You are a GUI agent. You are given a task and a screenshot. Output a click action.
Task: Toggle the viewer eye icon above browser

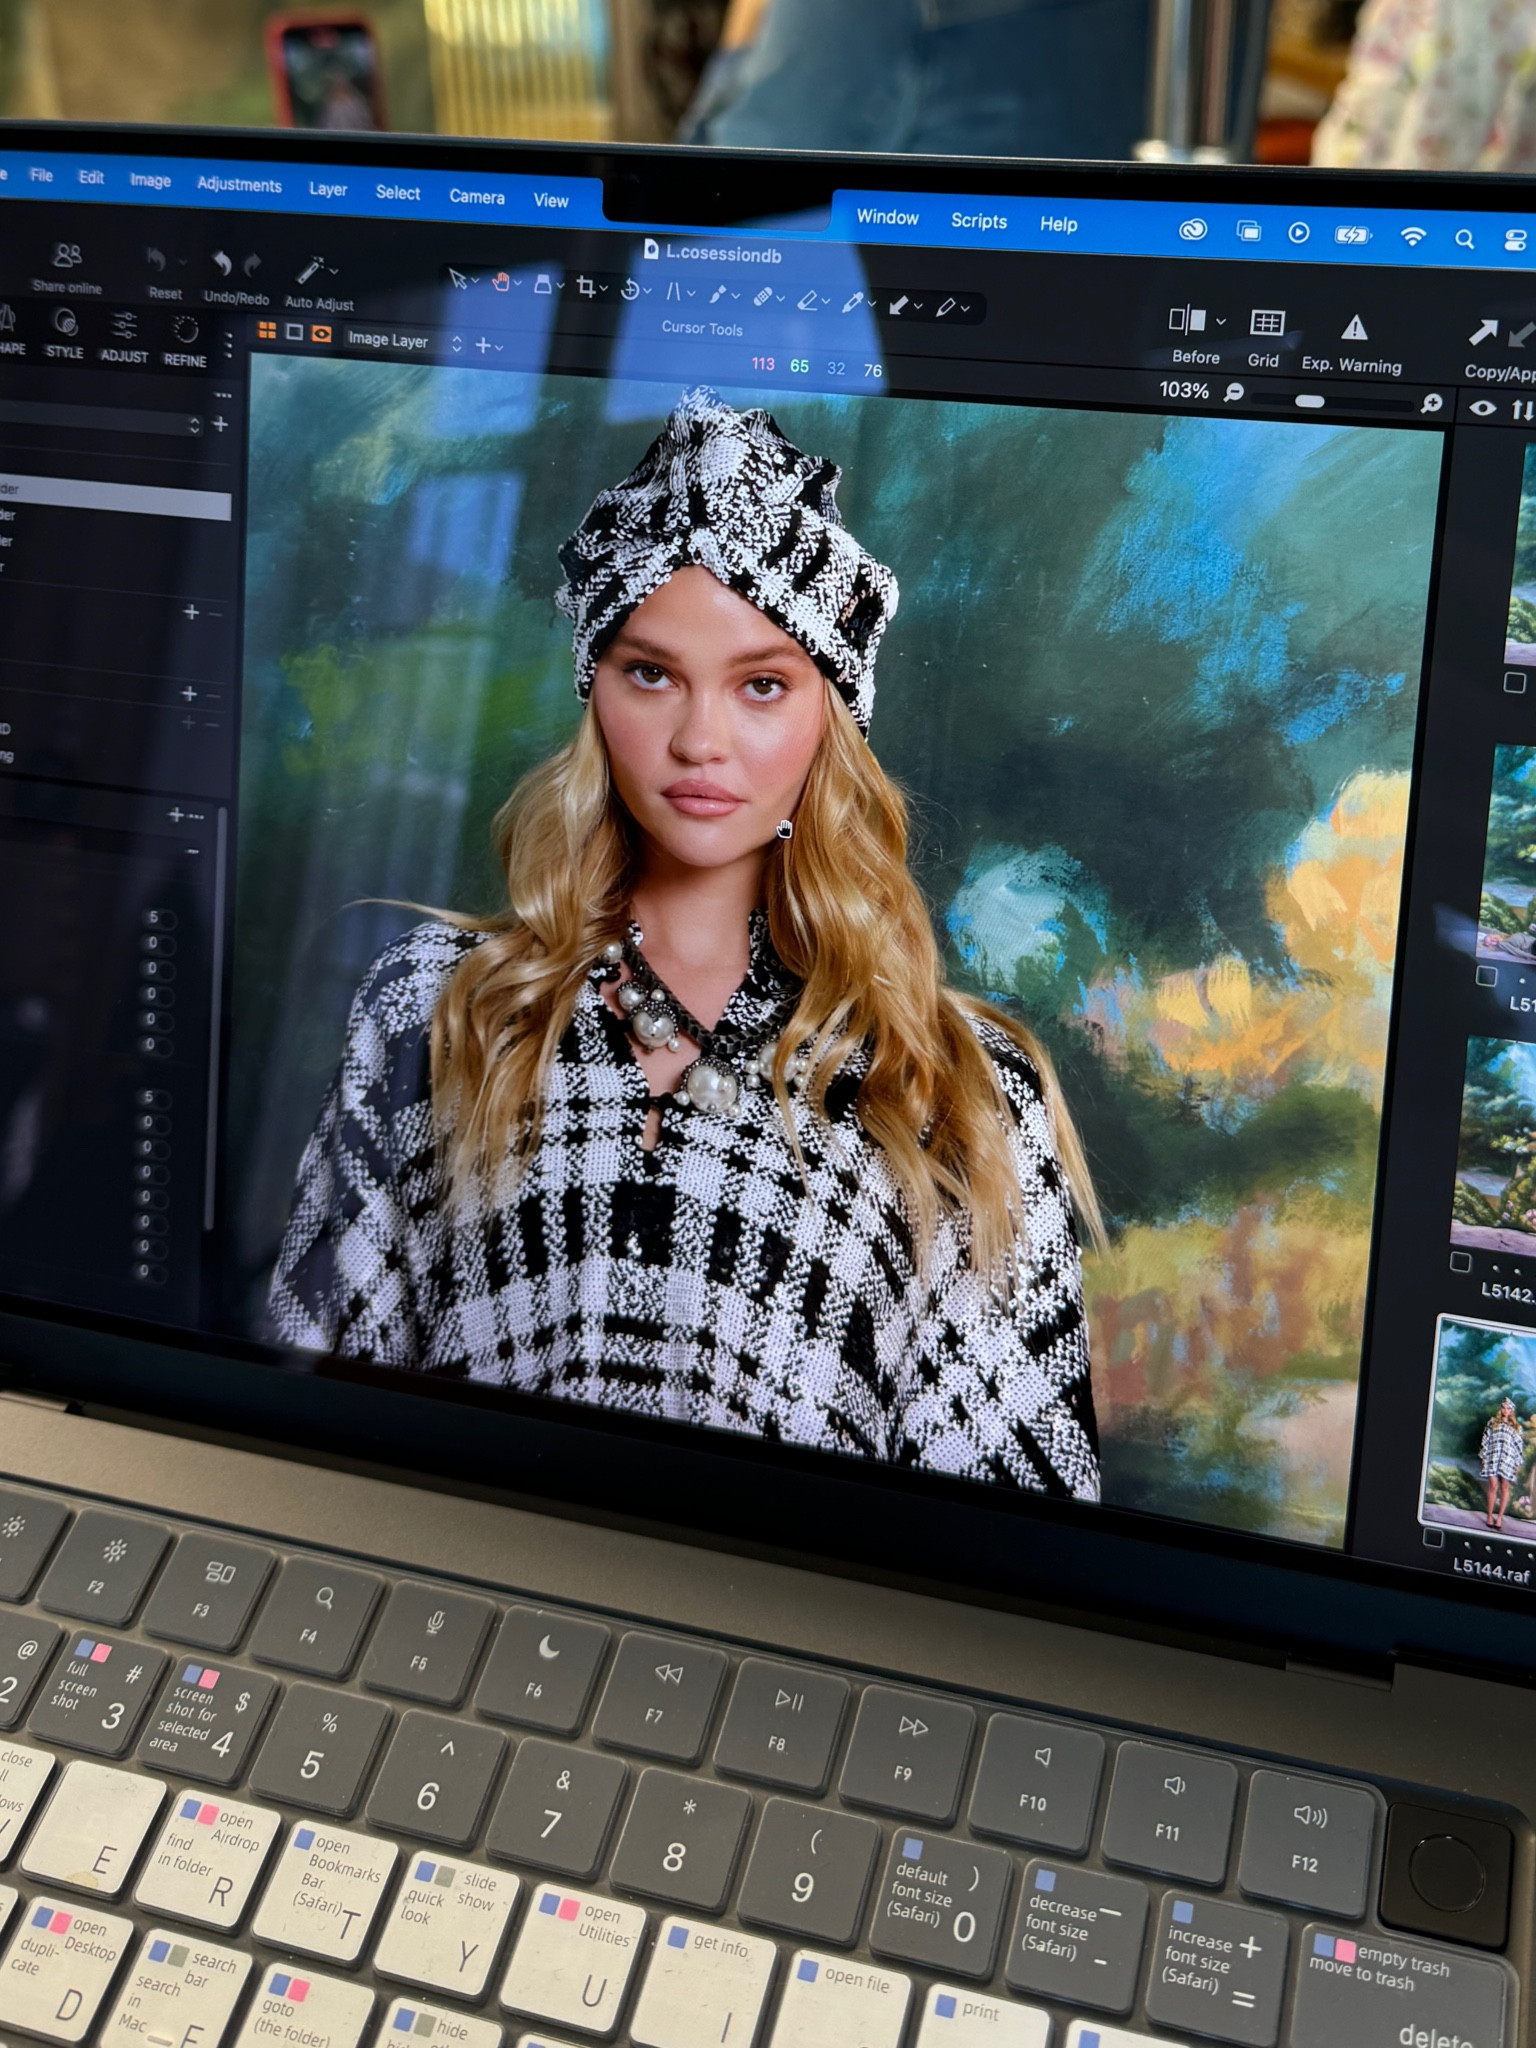tap(1482, 408)
